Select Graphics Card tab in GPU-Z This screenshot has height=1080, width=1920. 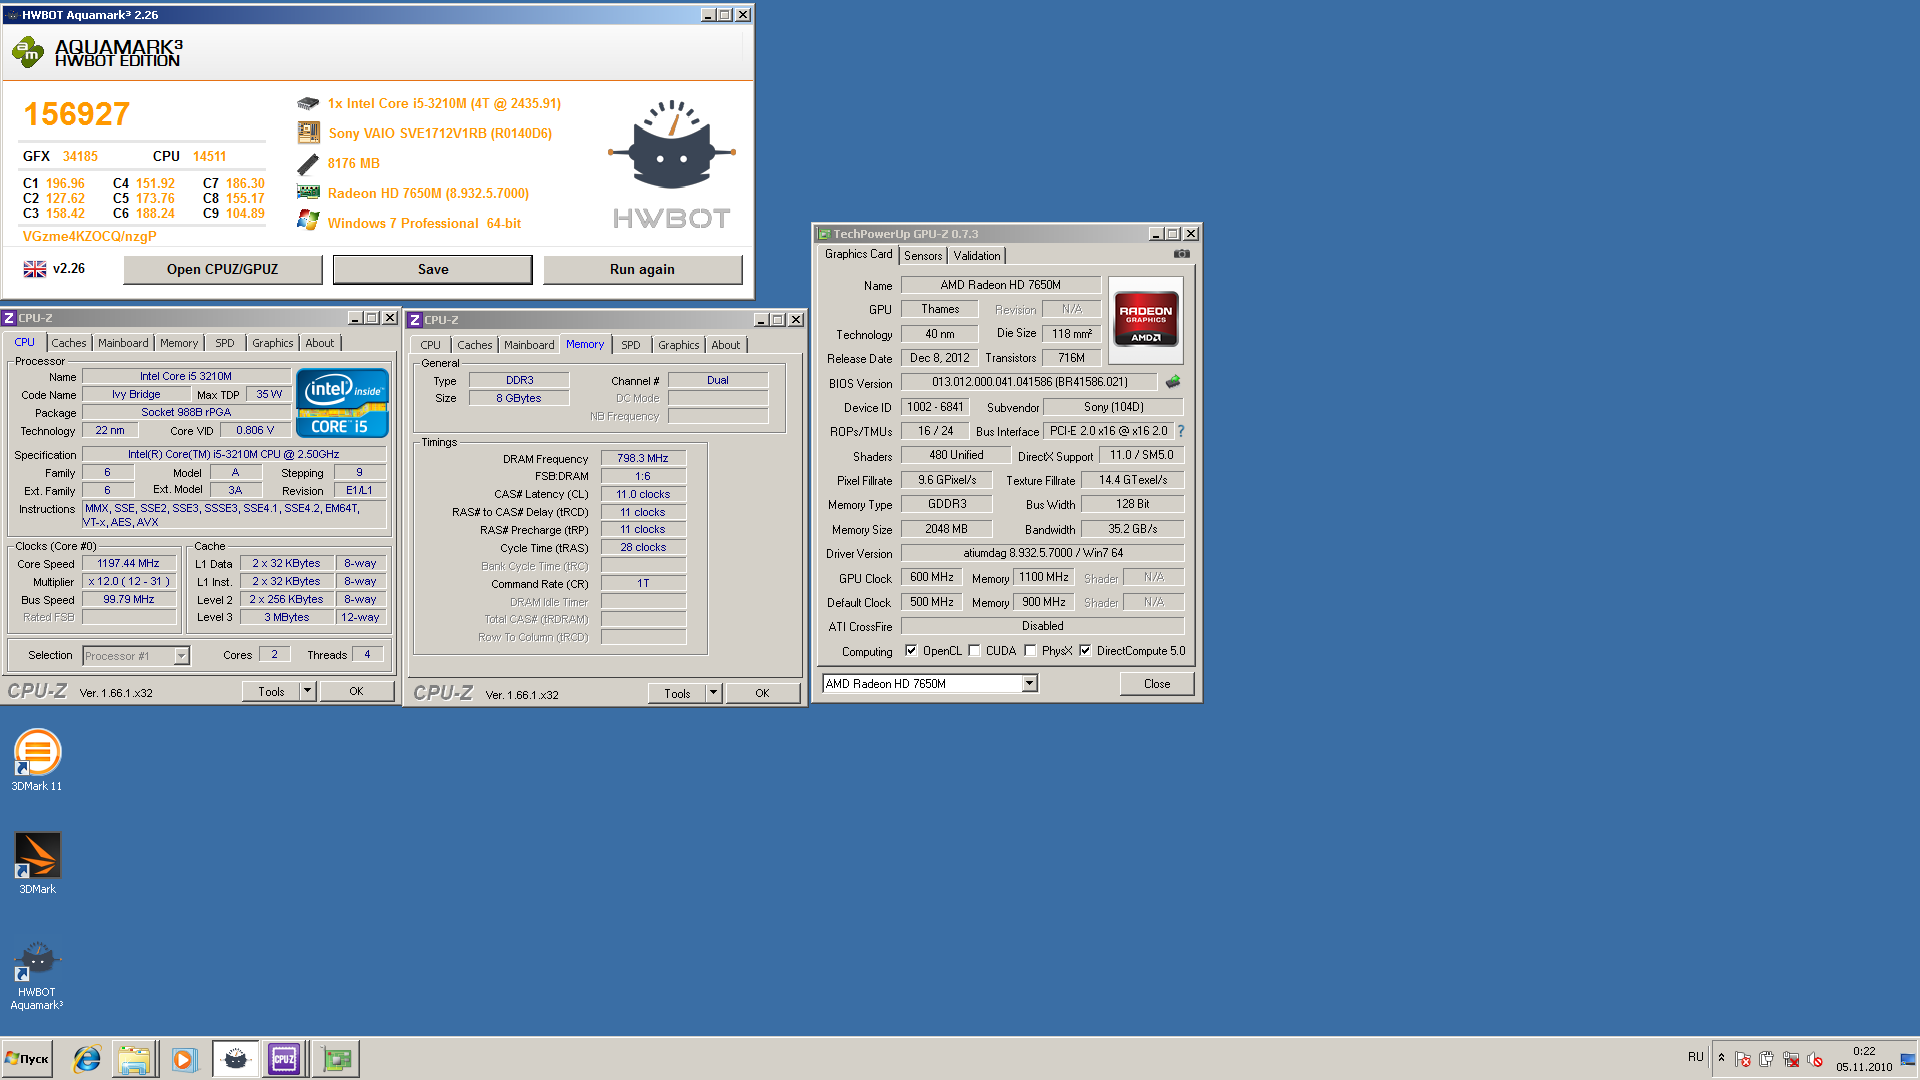(858, 254)
